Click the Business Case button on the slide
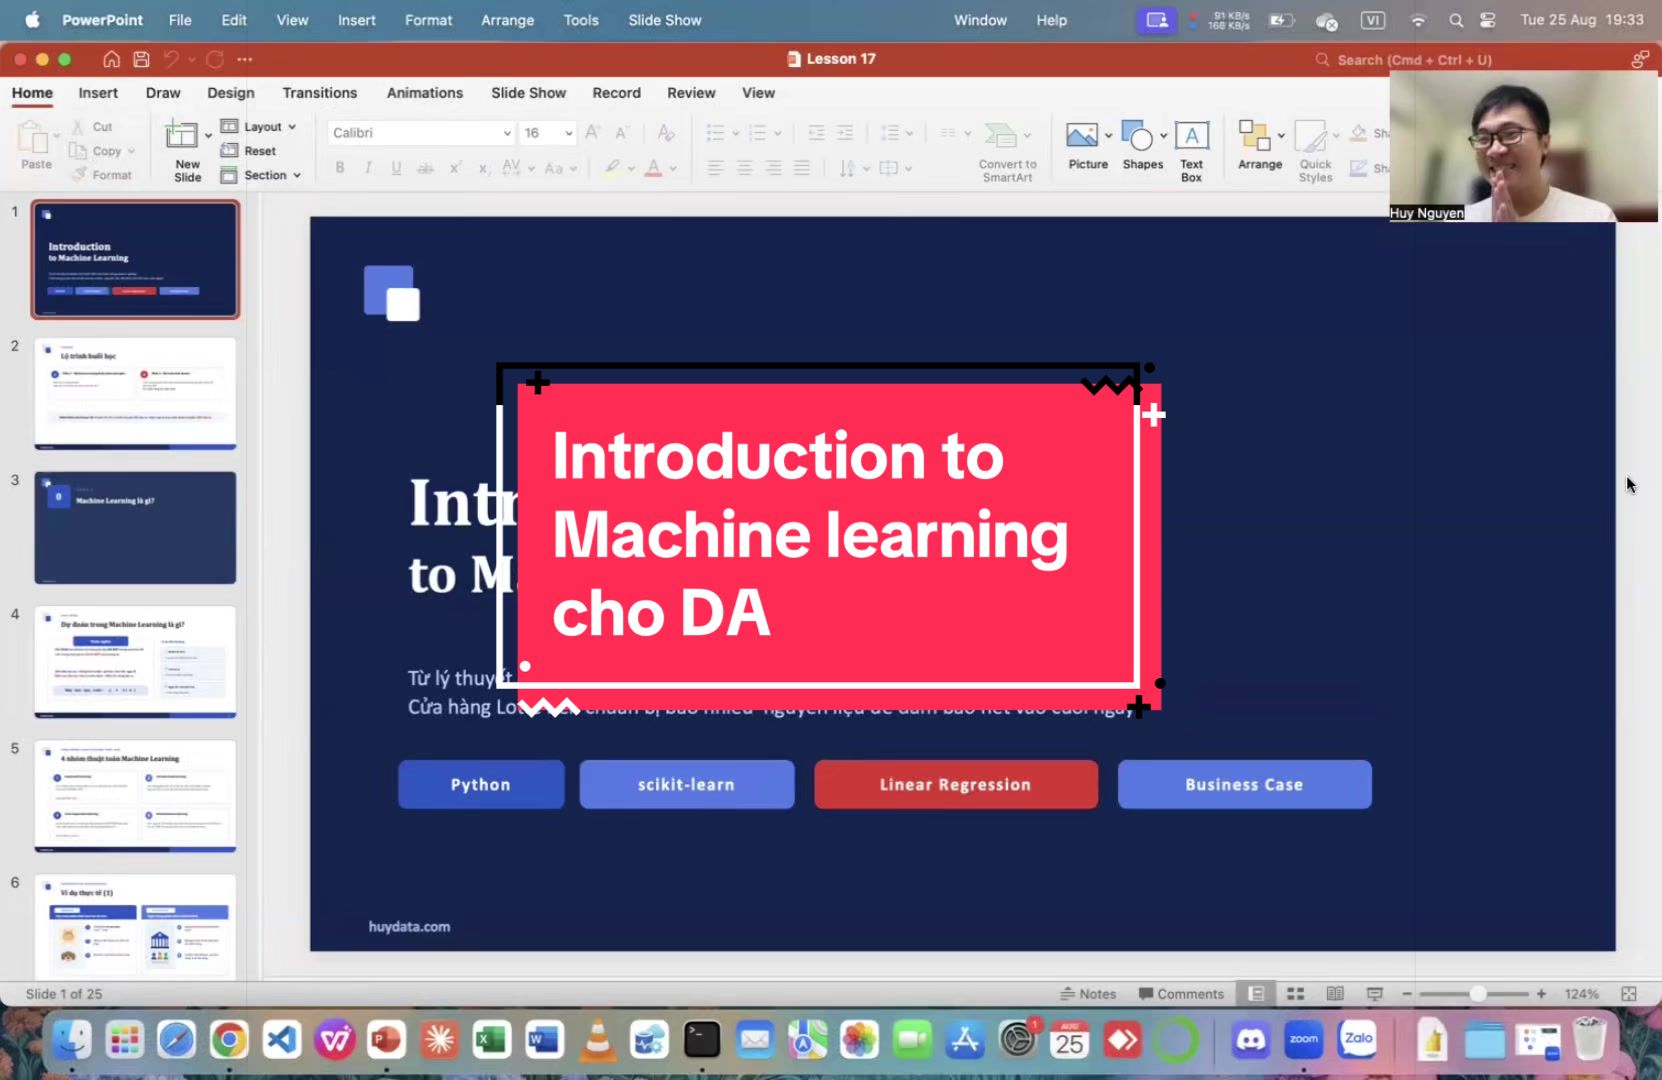Screen dimensions: 1662x1080 (x=1245, y=785)
